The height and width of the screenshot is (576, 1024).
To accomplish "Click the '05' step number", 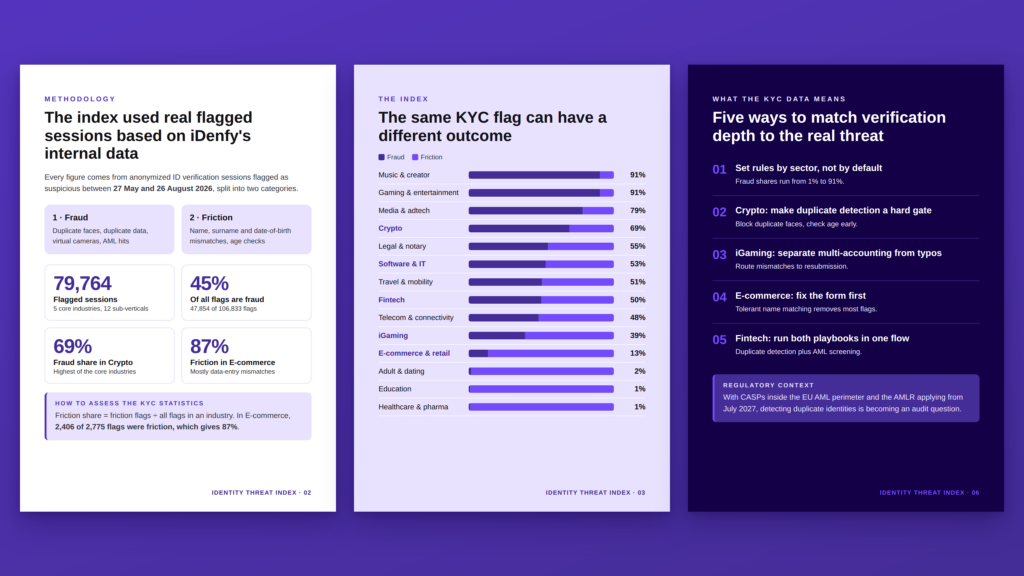I will point(719,340).
